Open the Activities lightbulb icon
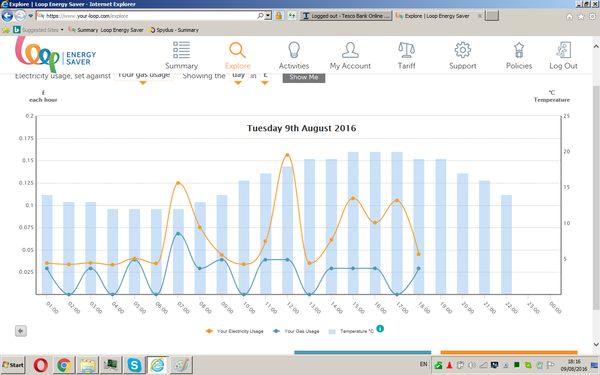This screenshot has width=600, height=375. [x=293, y=50]
